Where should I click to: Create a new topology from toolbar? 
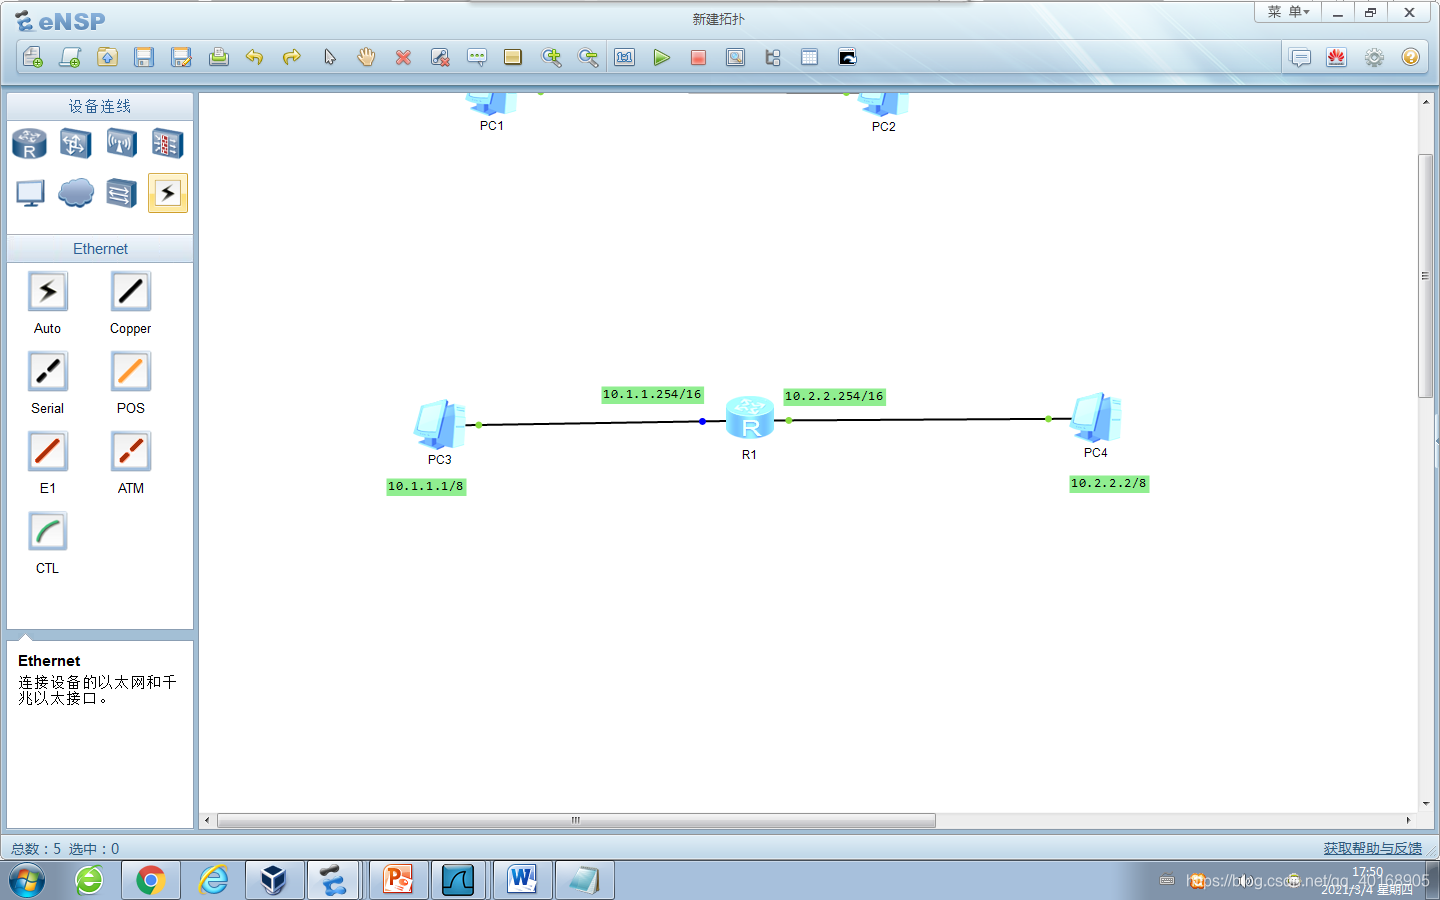click(32, 57)
